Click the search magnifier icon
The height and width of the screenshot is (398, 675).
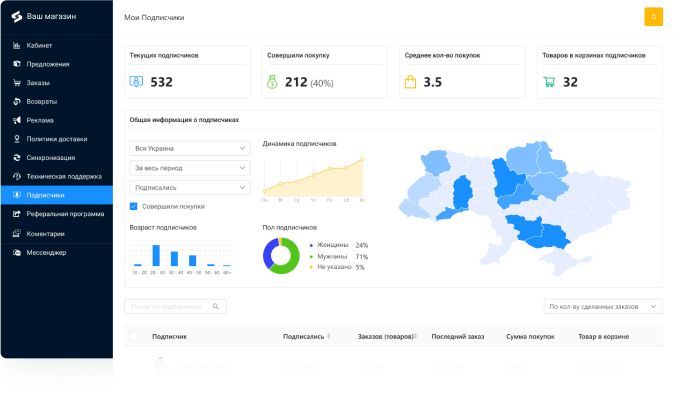(x=216, y=306)
